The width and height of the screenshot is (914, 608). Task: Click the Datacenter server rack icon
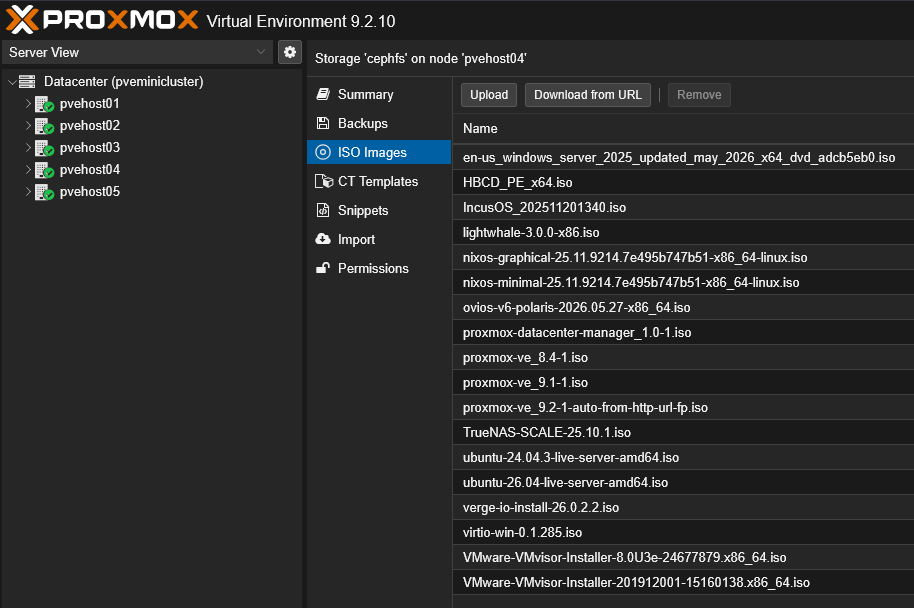pos(27,82)
